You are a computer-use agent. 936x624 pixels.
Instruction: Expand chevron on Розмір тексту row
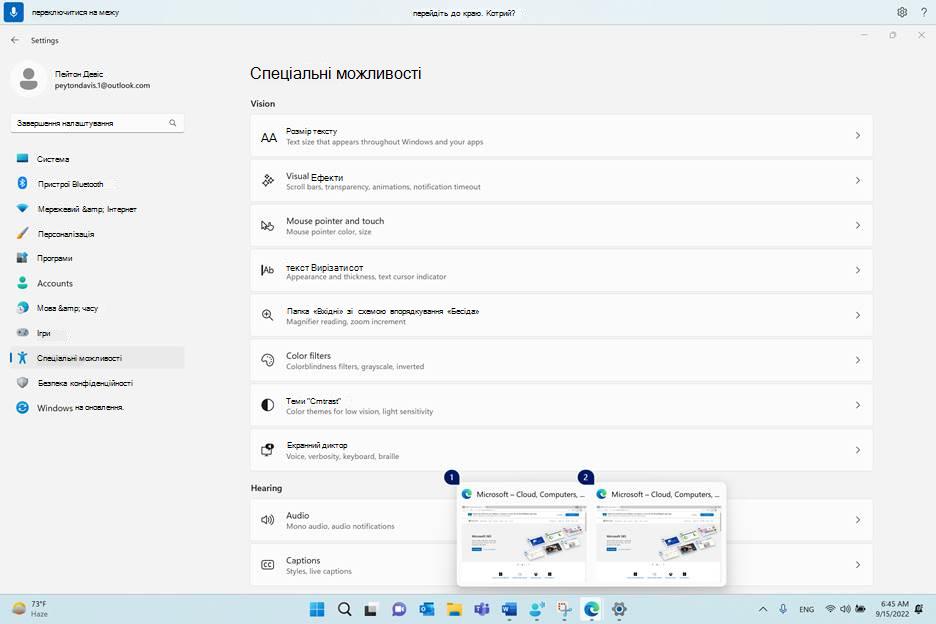[x=858, y=136]
